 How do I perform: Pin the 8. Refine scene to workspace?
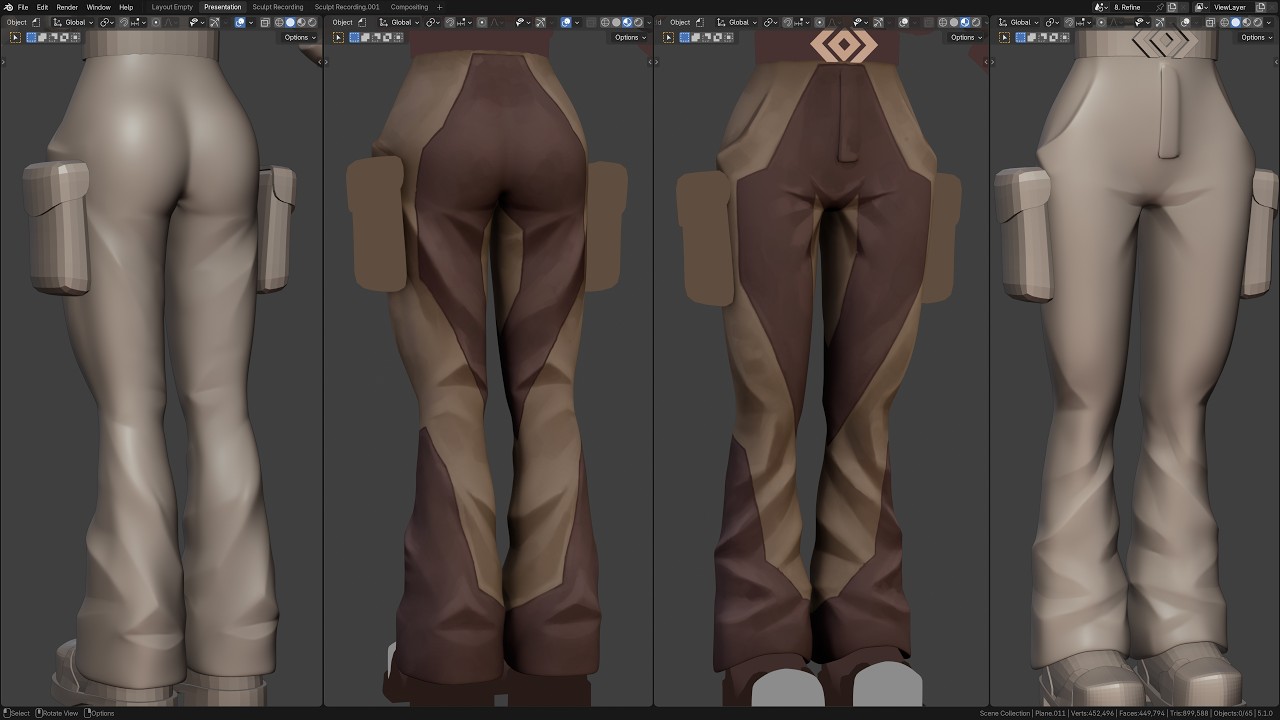click(x=1159, y=7)
